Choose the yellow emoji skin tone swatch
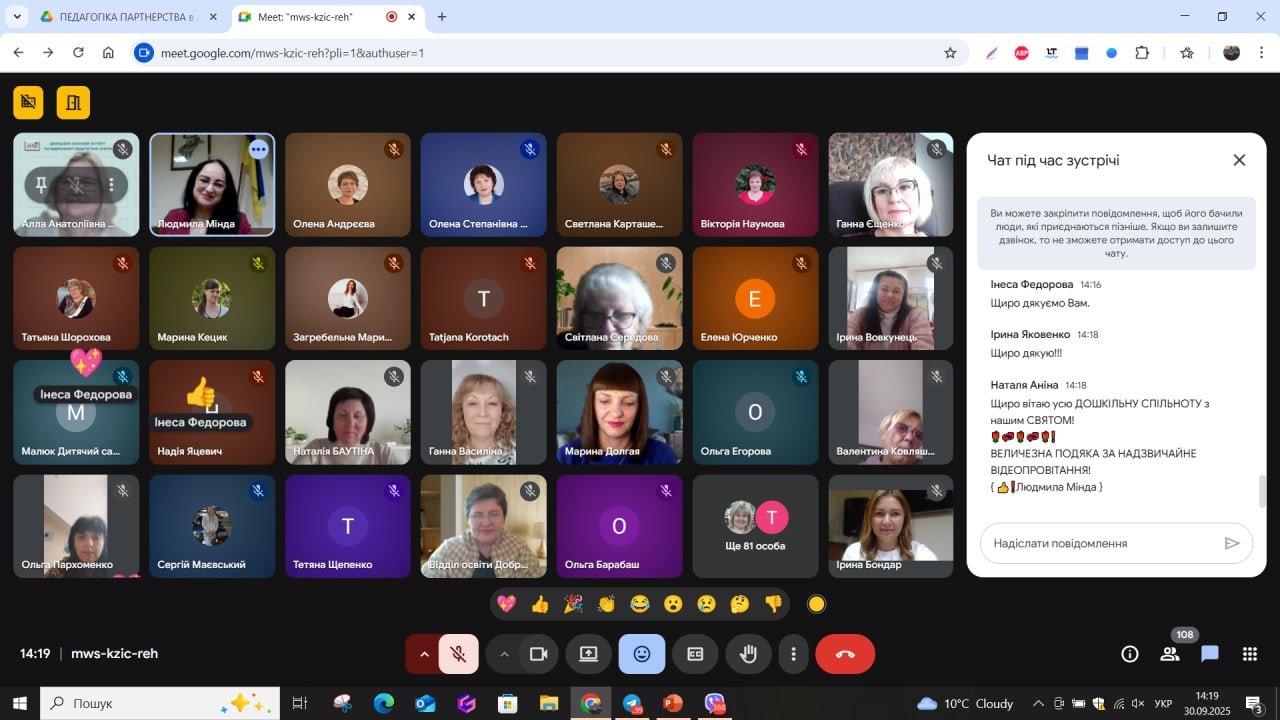 point(817,604)
